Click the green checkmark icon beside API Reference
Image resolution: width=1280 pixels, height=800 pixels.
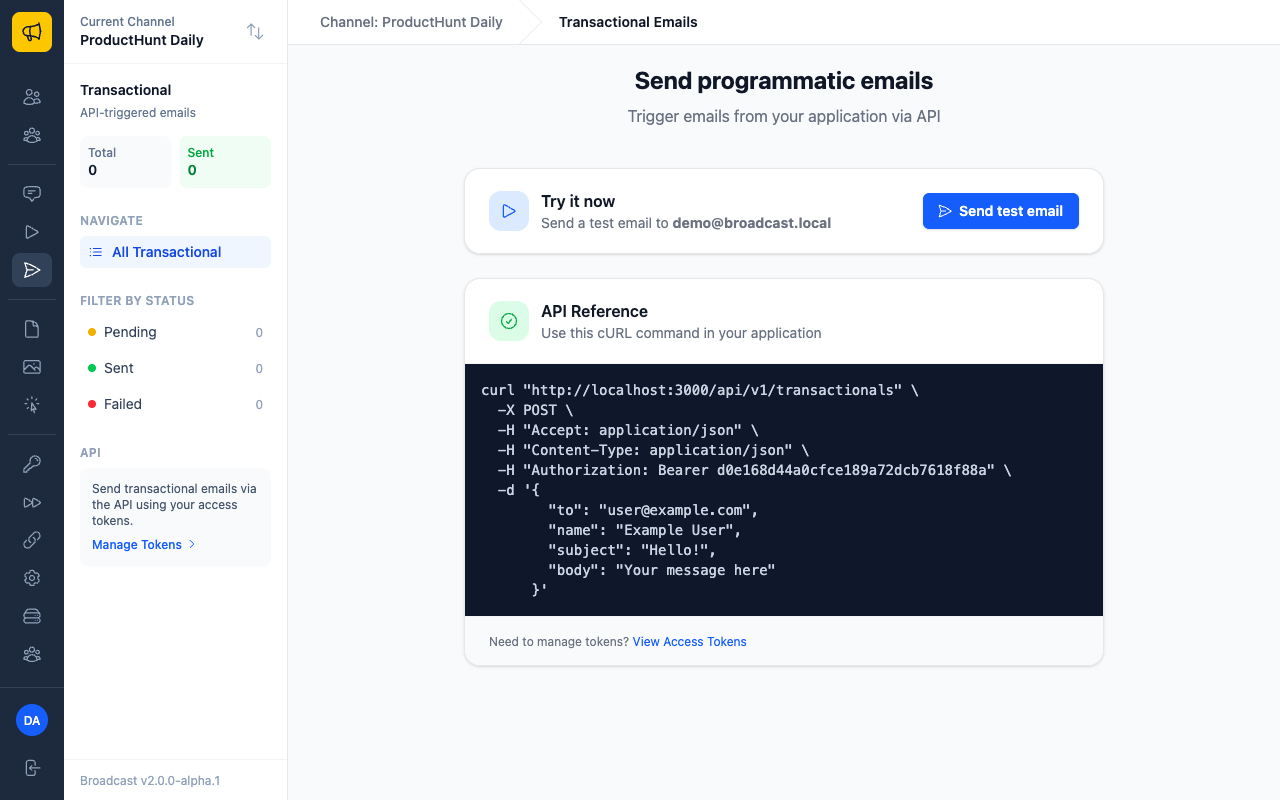509,321
